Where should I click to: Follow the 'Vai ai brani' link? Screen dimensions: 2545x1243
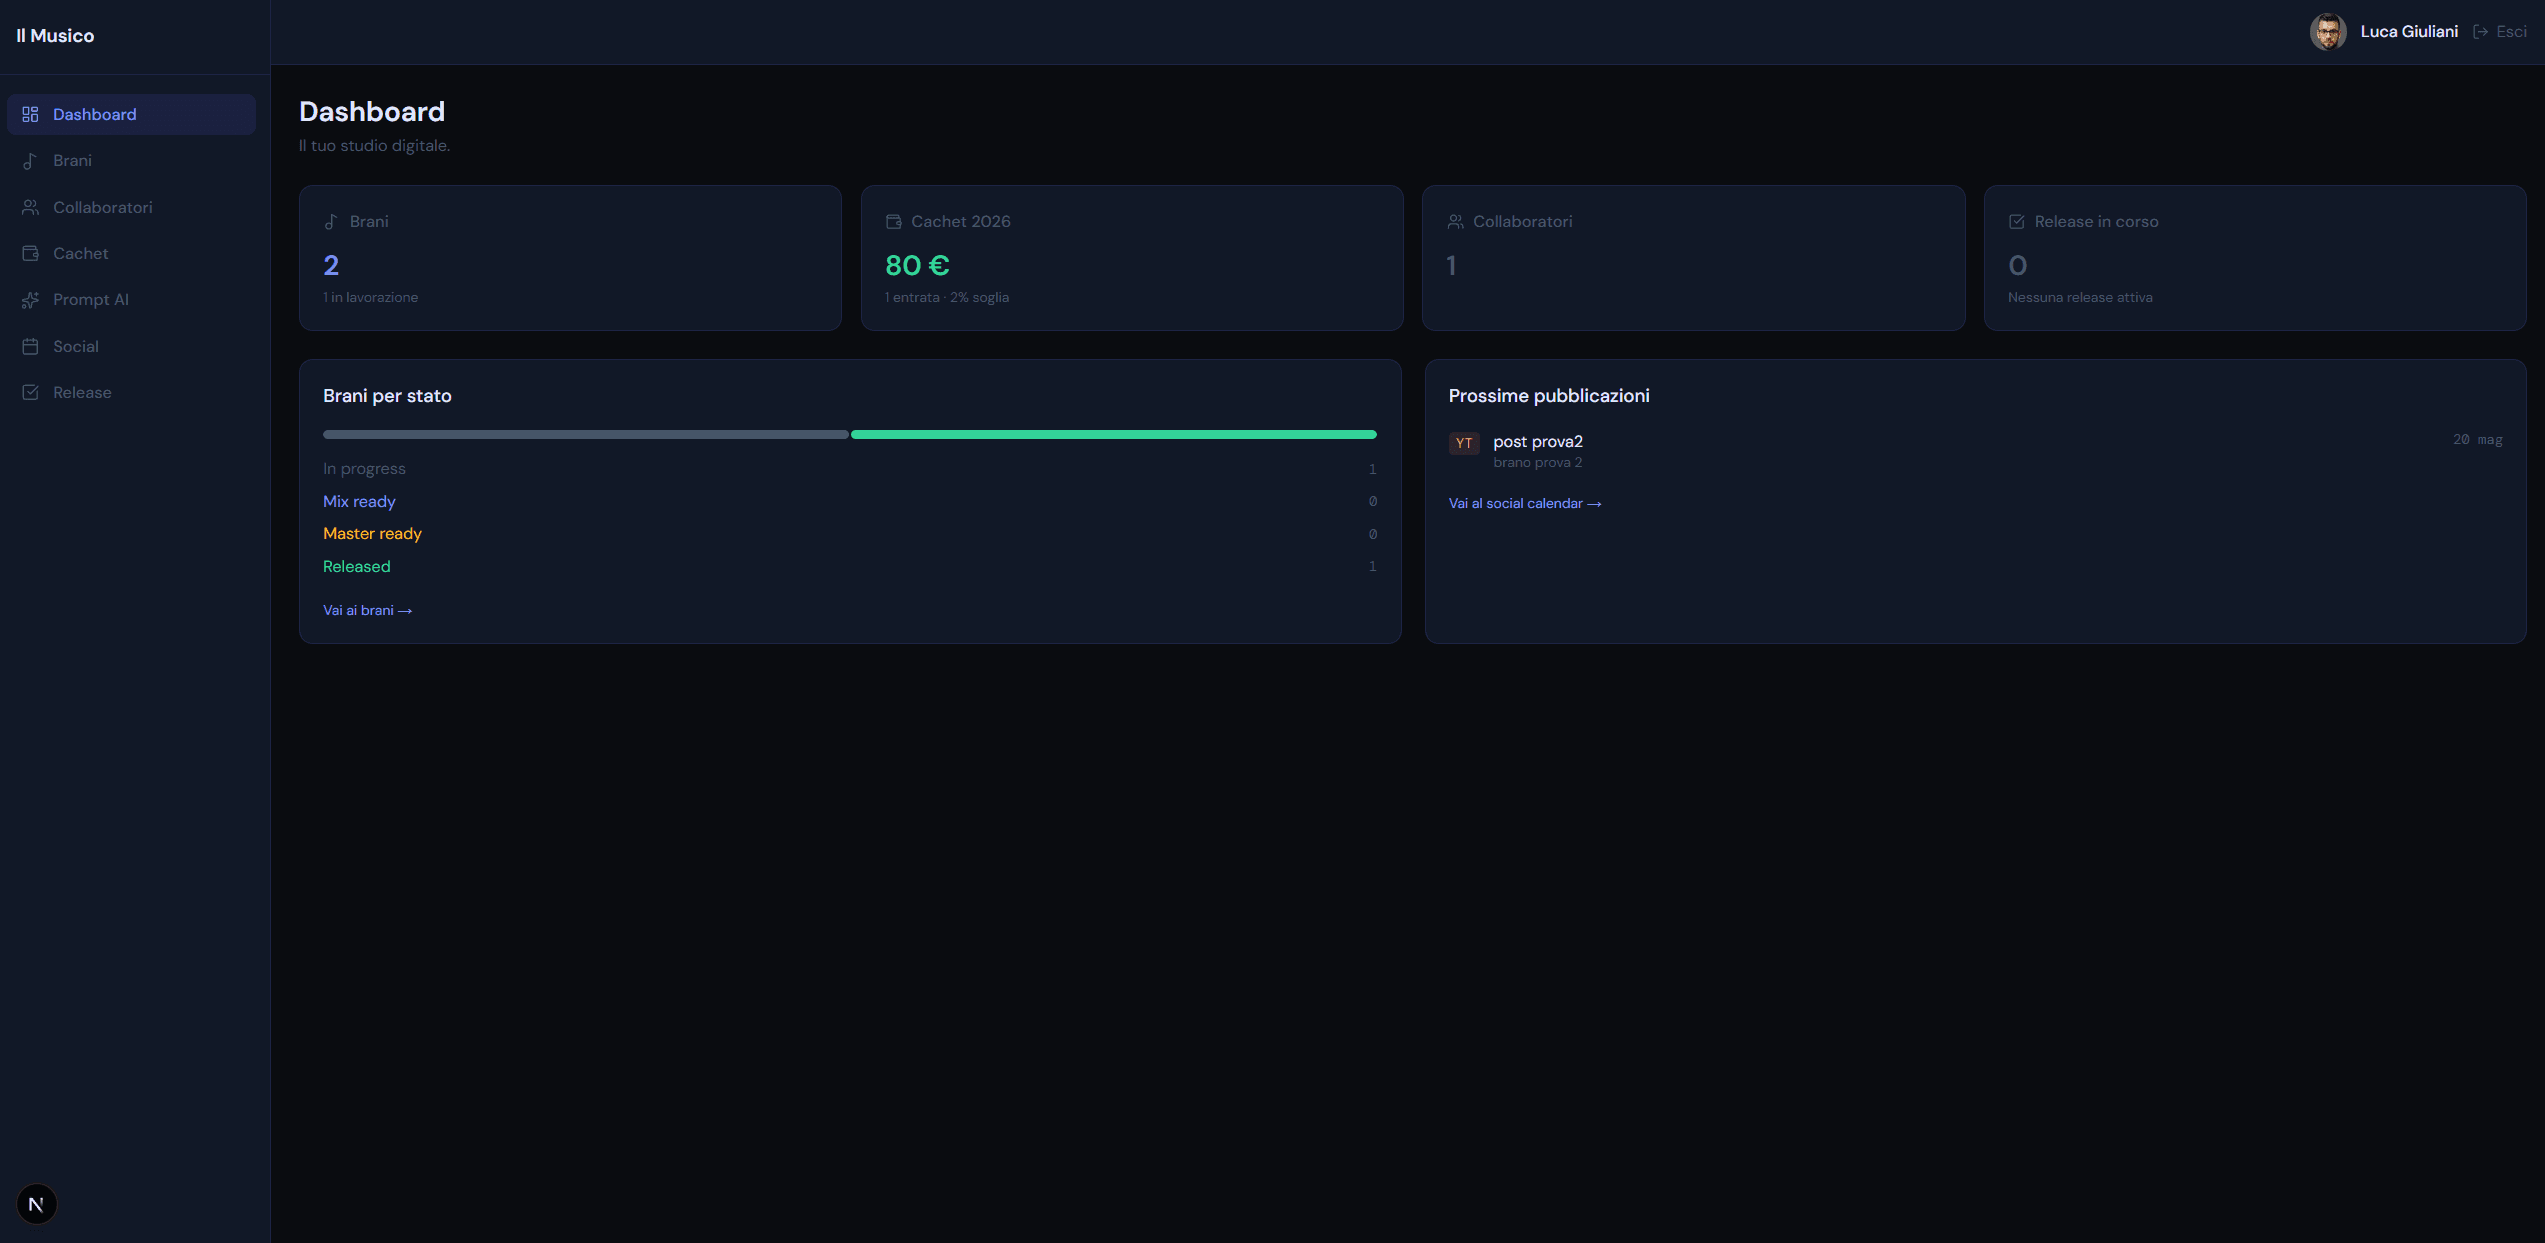coord(367,610)
